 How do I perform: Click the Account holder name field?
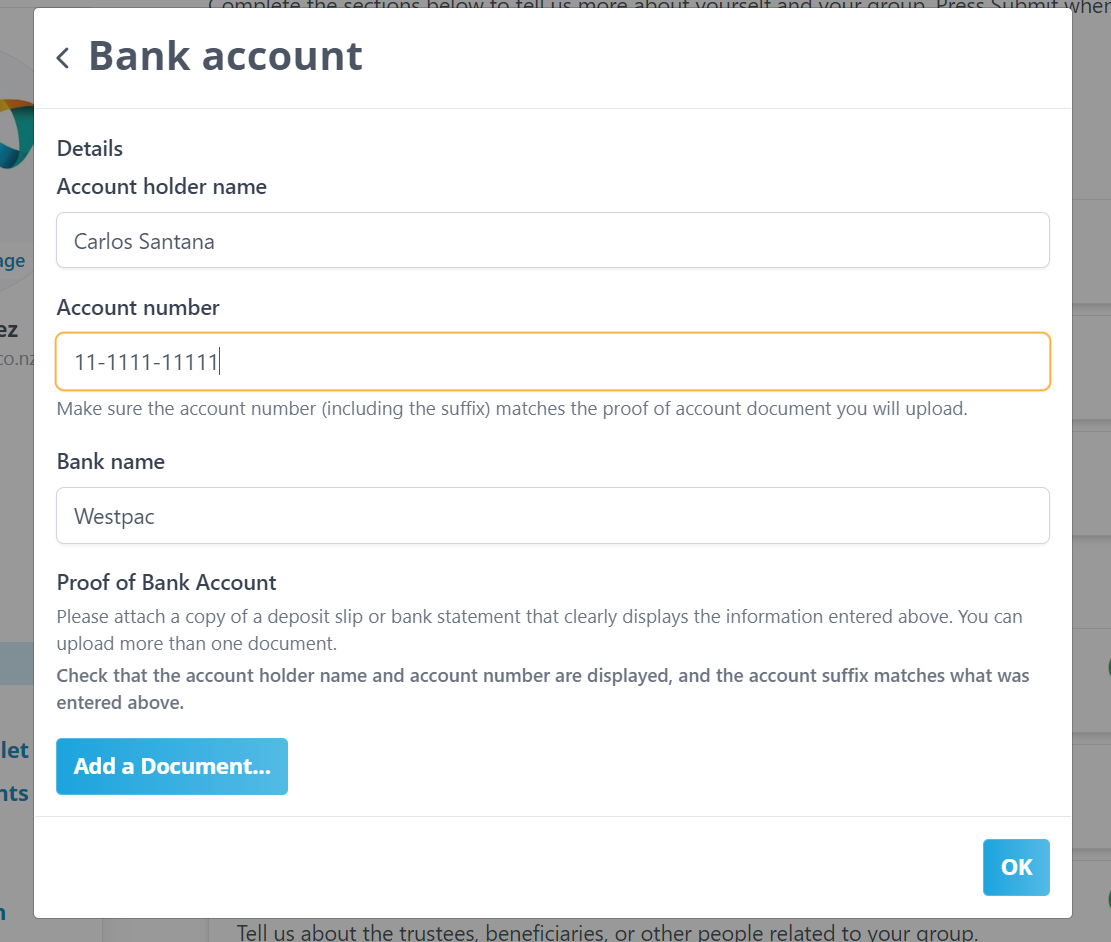(x=553, y=240)
